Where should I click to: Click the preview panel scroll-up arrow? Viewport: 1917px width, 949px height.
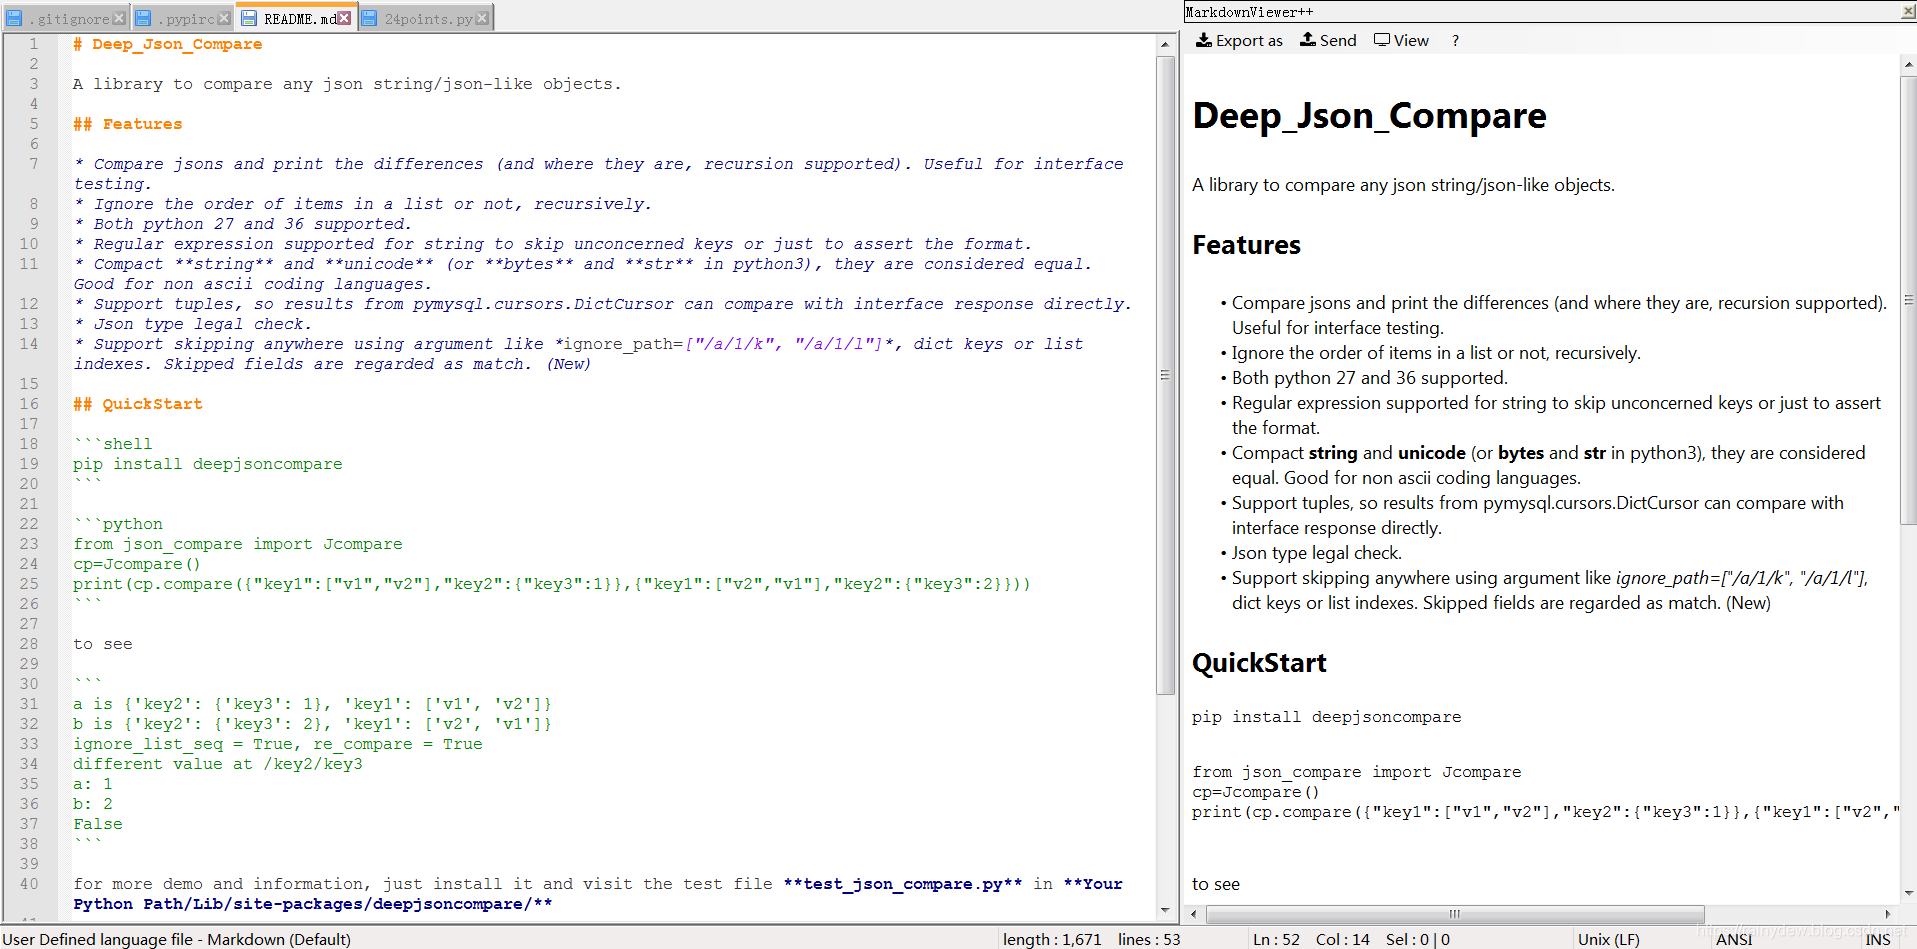[x=1908, y=65]
